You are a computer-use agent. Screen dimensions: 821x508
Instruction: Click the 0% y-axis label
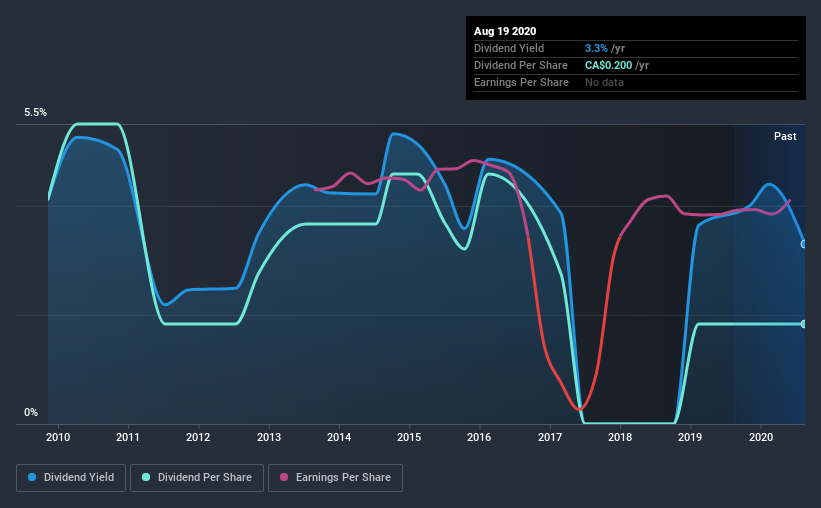(31, 412)
